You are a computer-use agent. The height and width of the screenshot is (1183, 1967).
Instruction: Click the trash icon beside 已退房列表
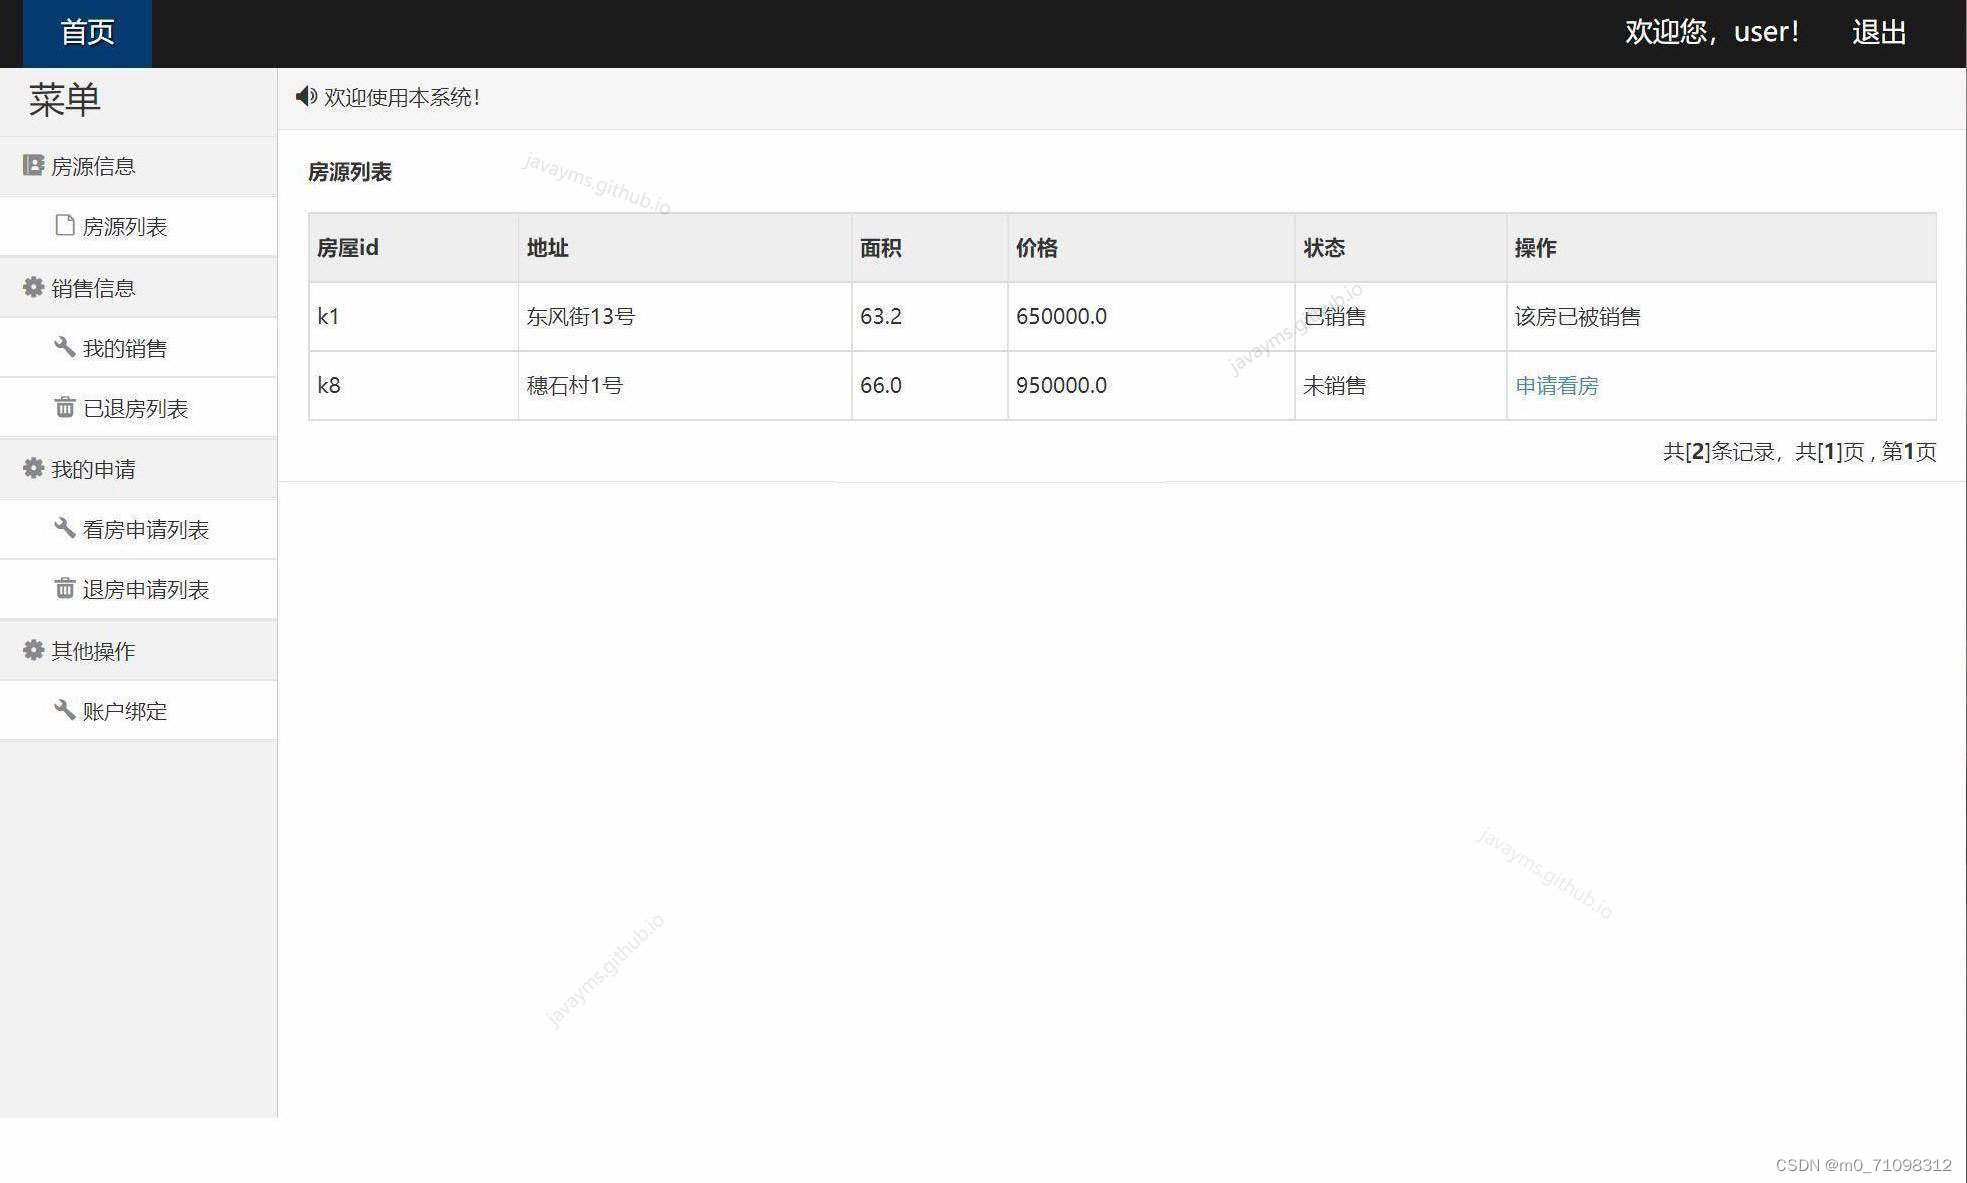[x=65, y=407]
